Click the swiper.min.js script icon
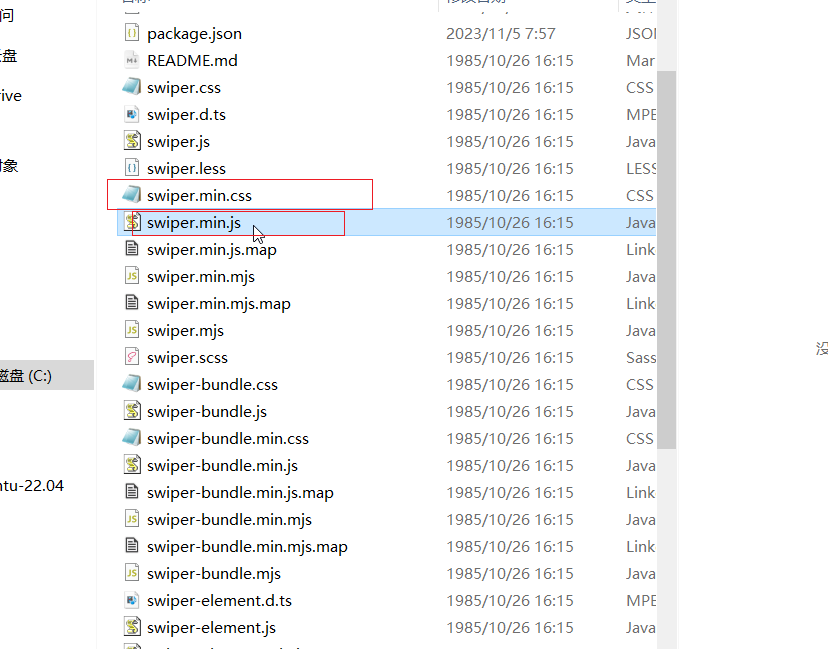The height and width of the screenshot is (649, 828). (x=132, y=222)
